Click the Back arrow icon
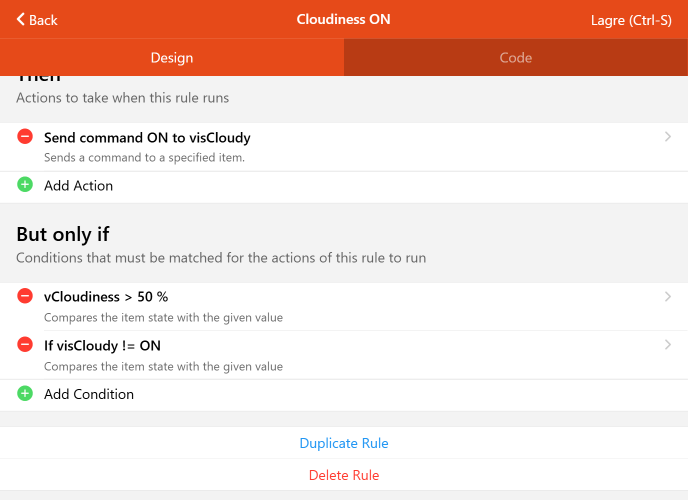This screenshot has width=688, height=500. 20,20
